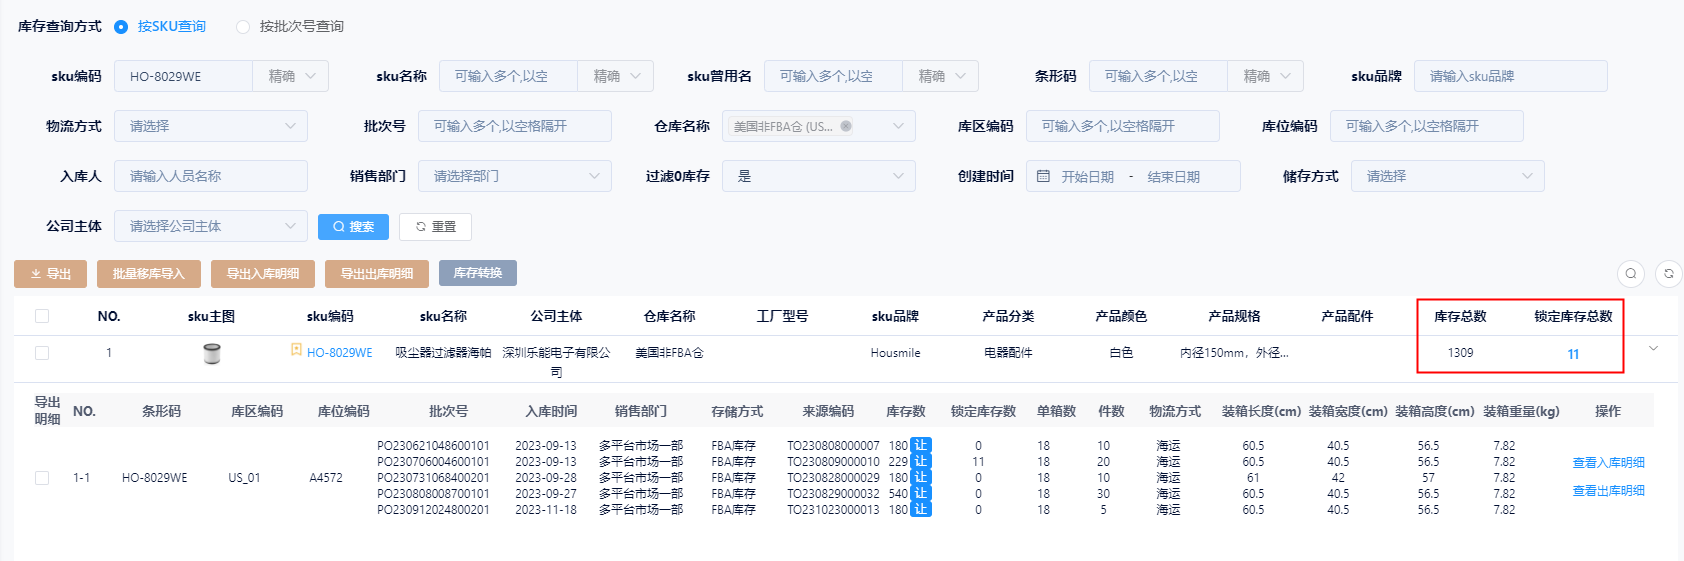Focus the 入库人 input field
The height and width of the screenshot is (561, 1684).
coord(211,176)
